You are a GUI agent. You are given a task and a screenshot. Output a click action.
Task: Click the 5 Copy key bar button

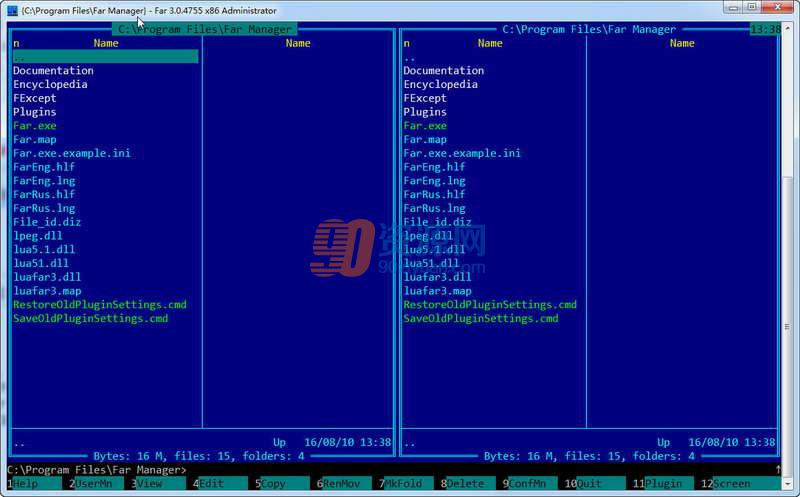282,483
